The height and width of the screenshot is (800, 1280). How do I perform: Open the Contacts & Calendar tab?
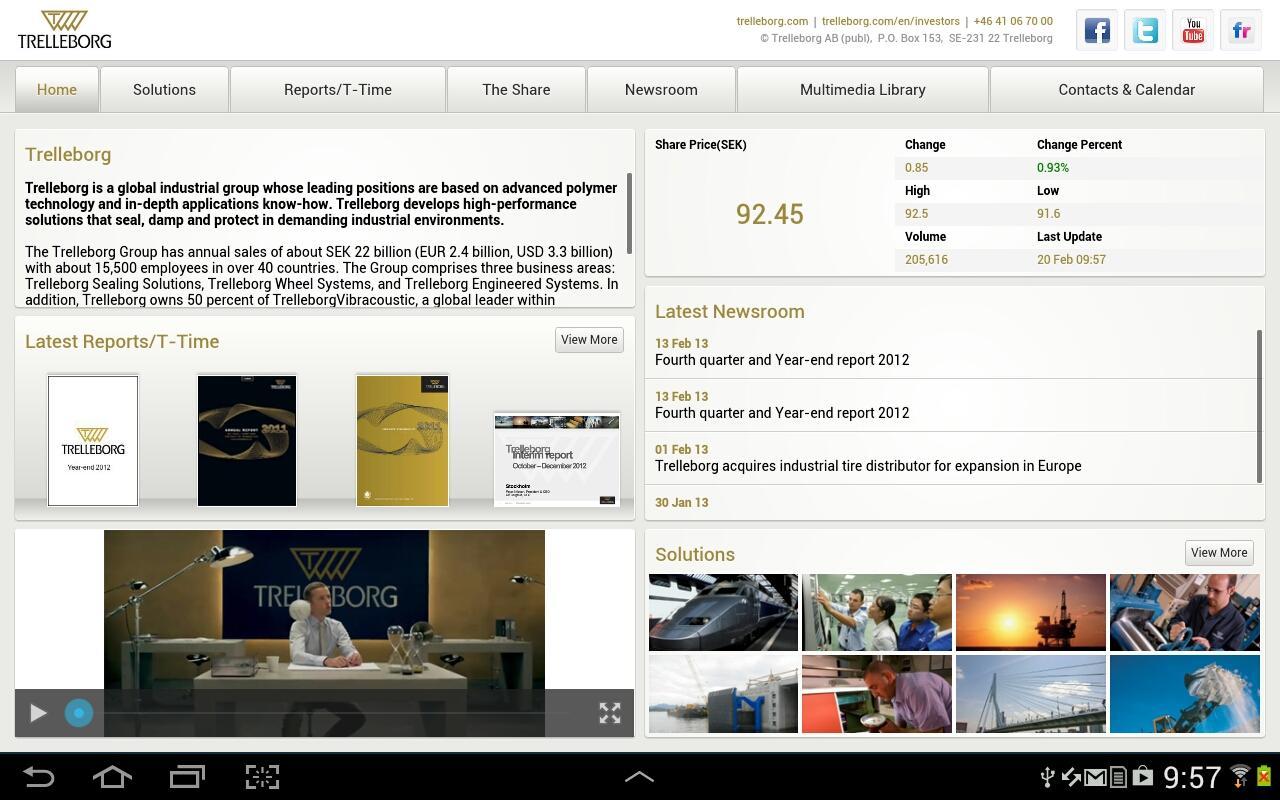point(1127,89)
